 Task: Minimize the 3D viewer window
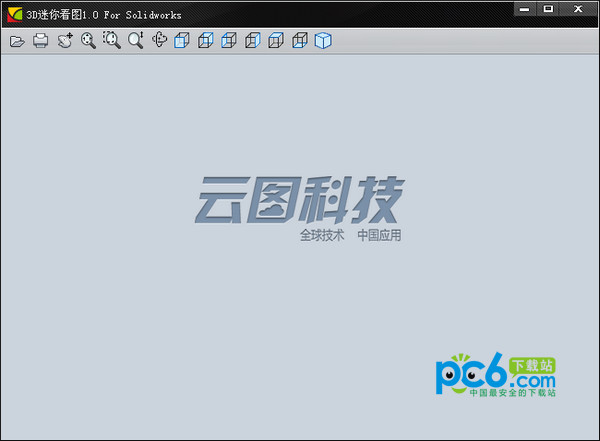525,9
